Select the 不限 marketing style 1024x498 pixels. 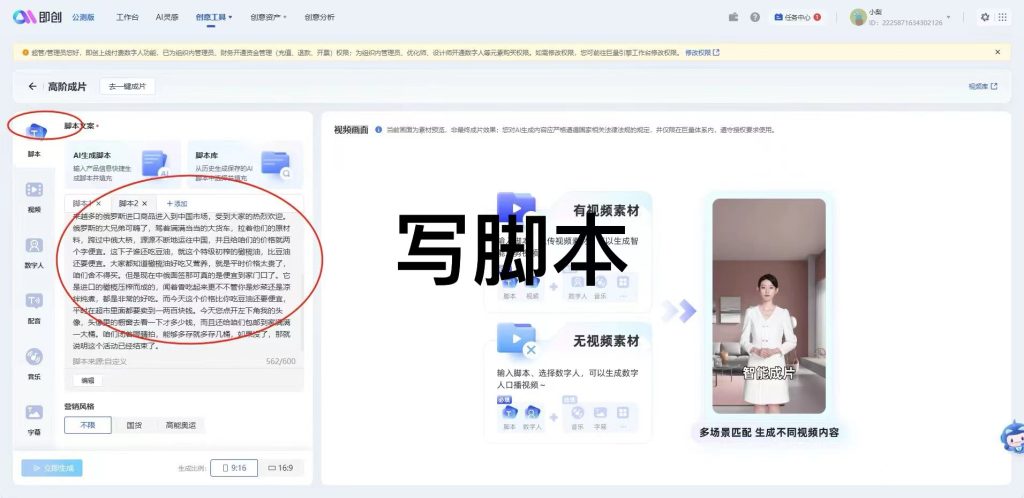pos(88,425)
